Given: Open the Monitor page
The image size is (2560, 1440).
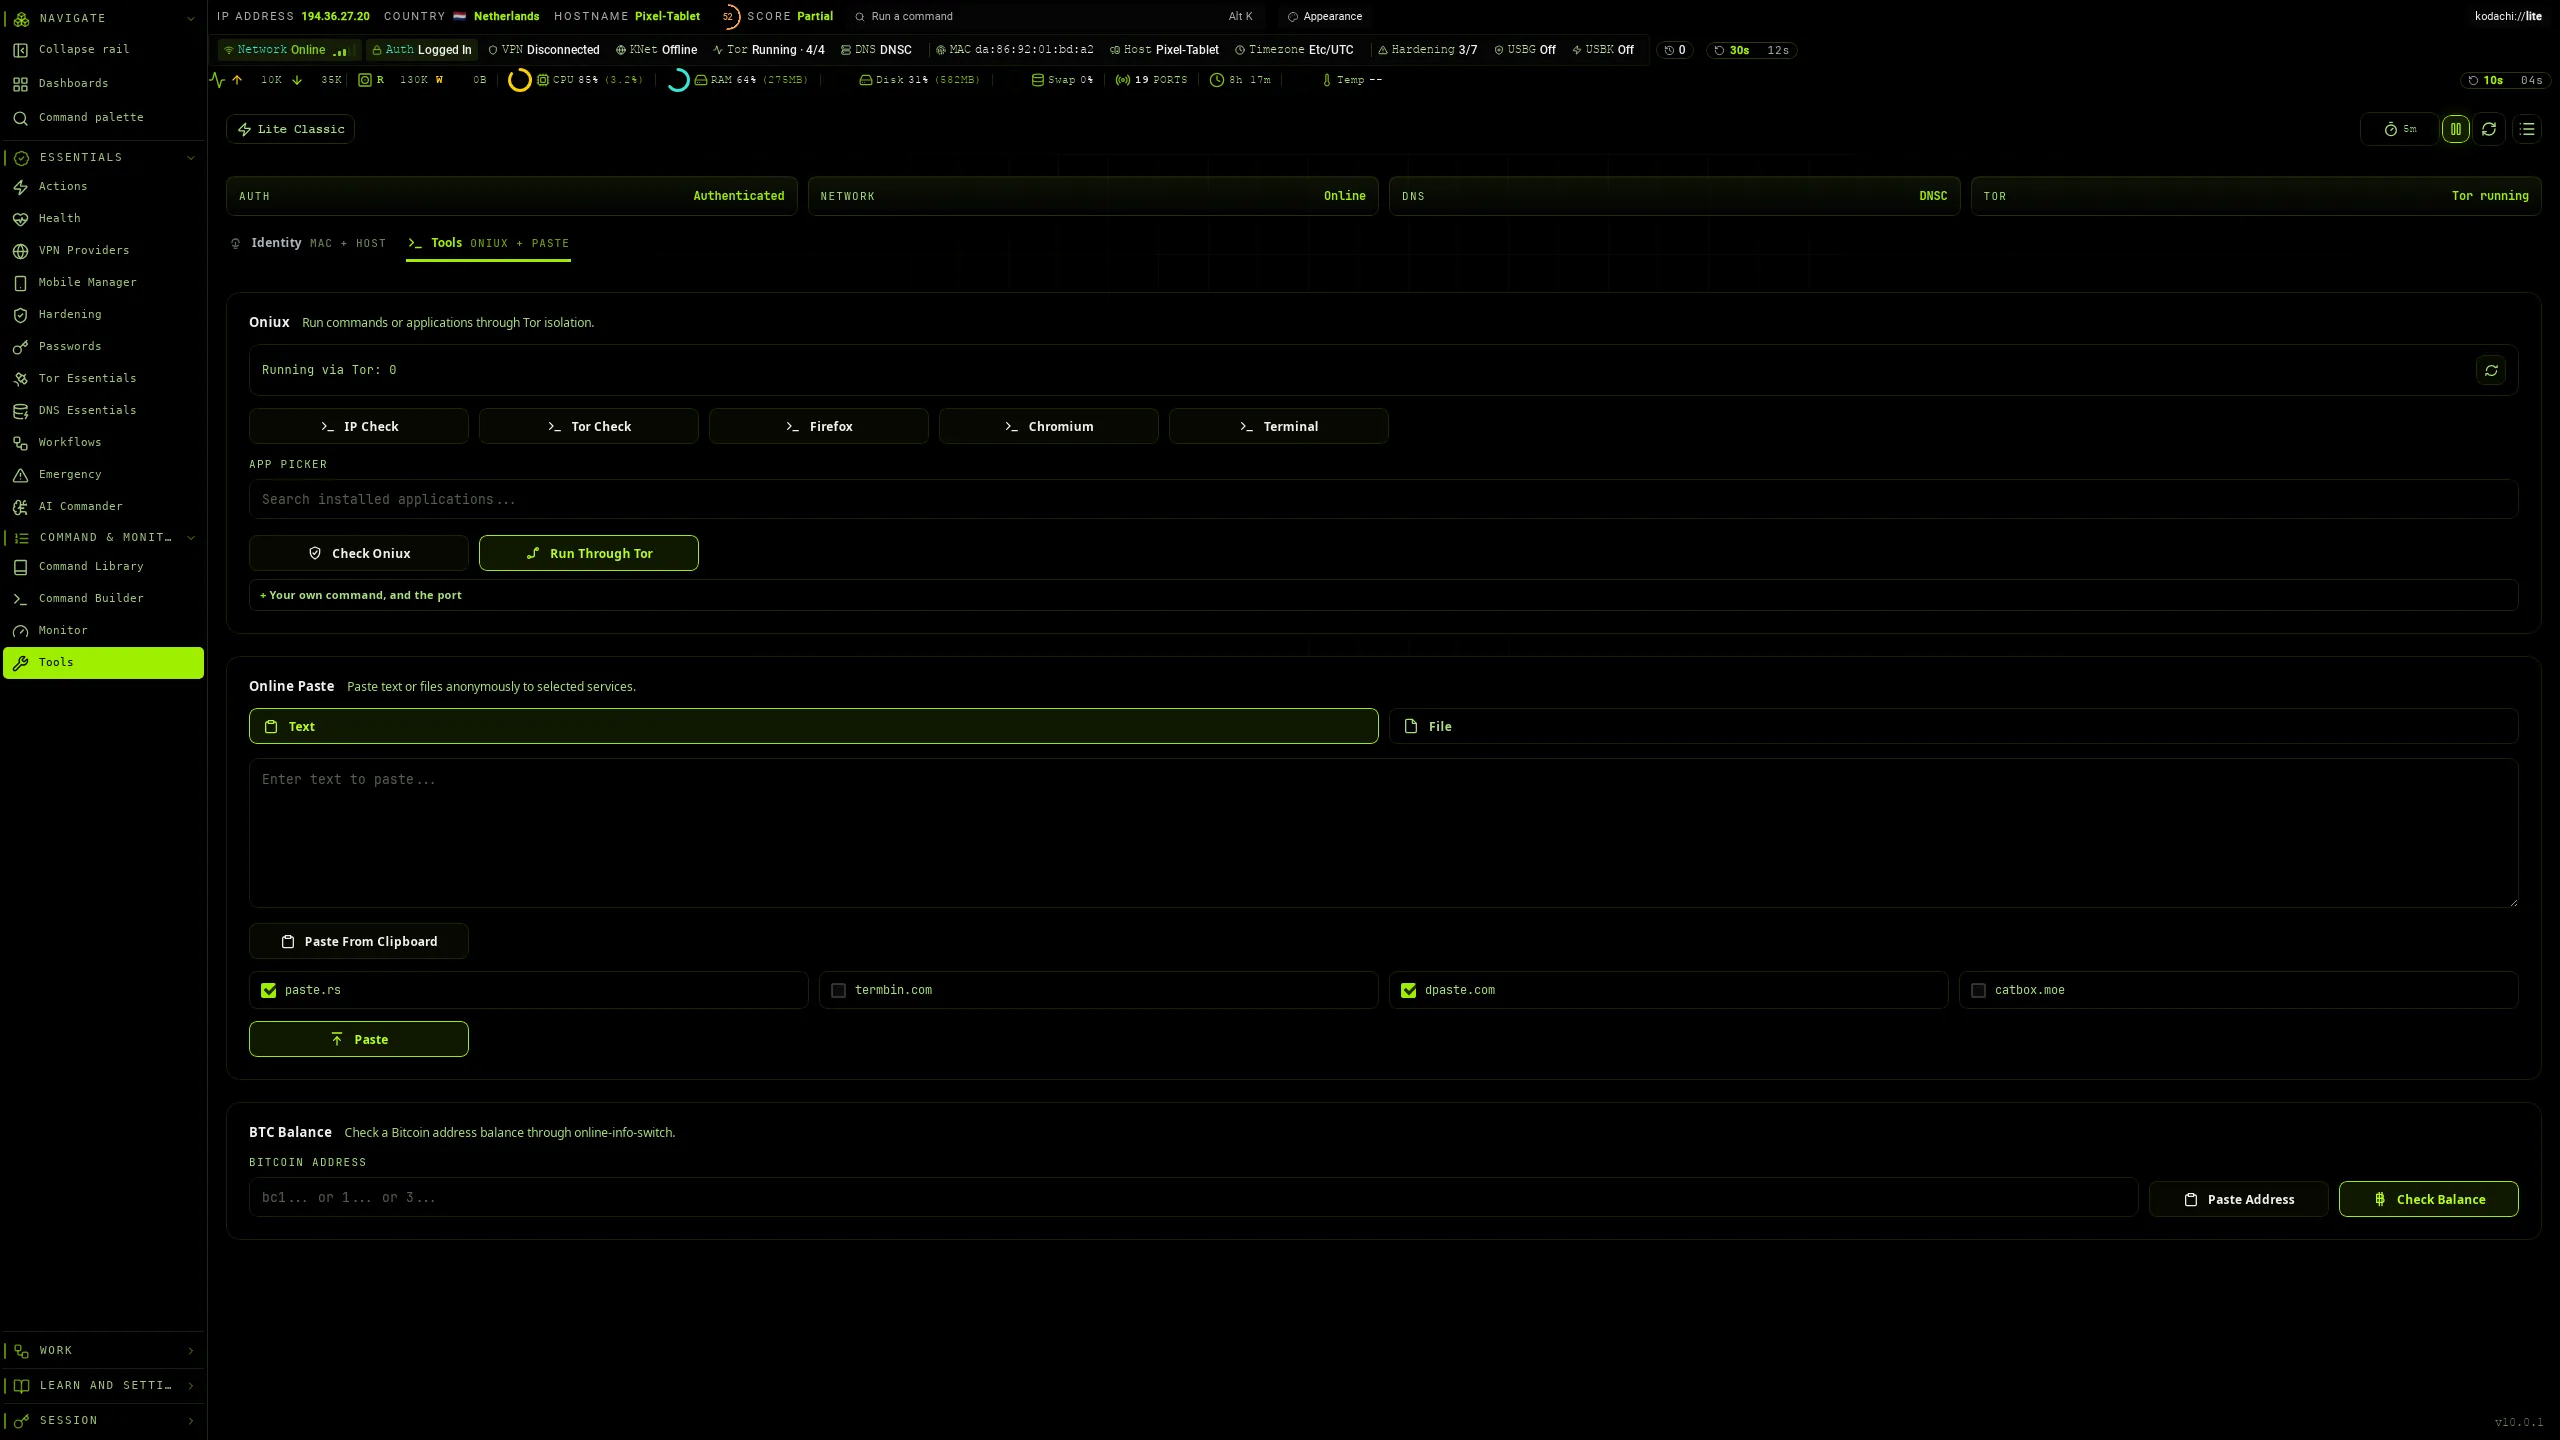Looking at the screenshot, I should coord(103,630).
